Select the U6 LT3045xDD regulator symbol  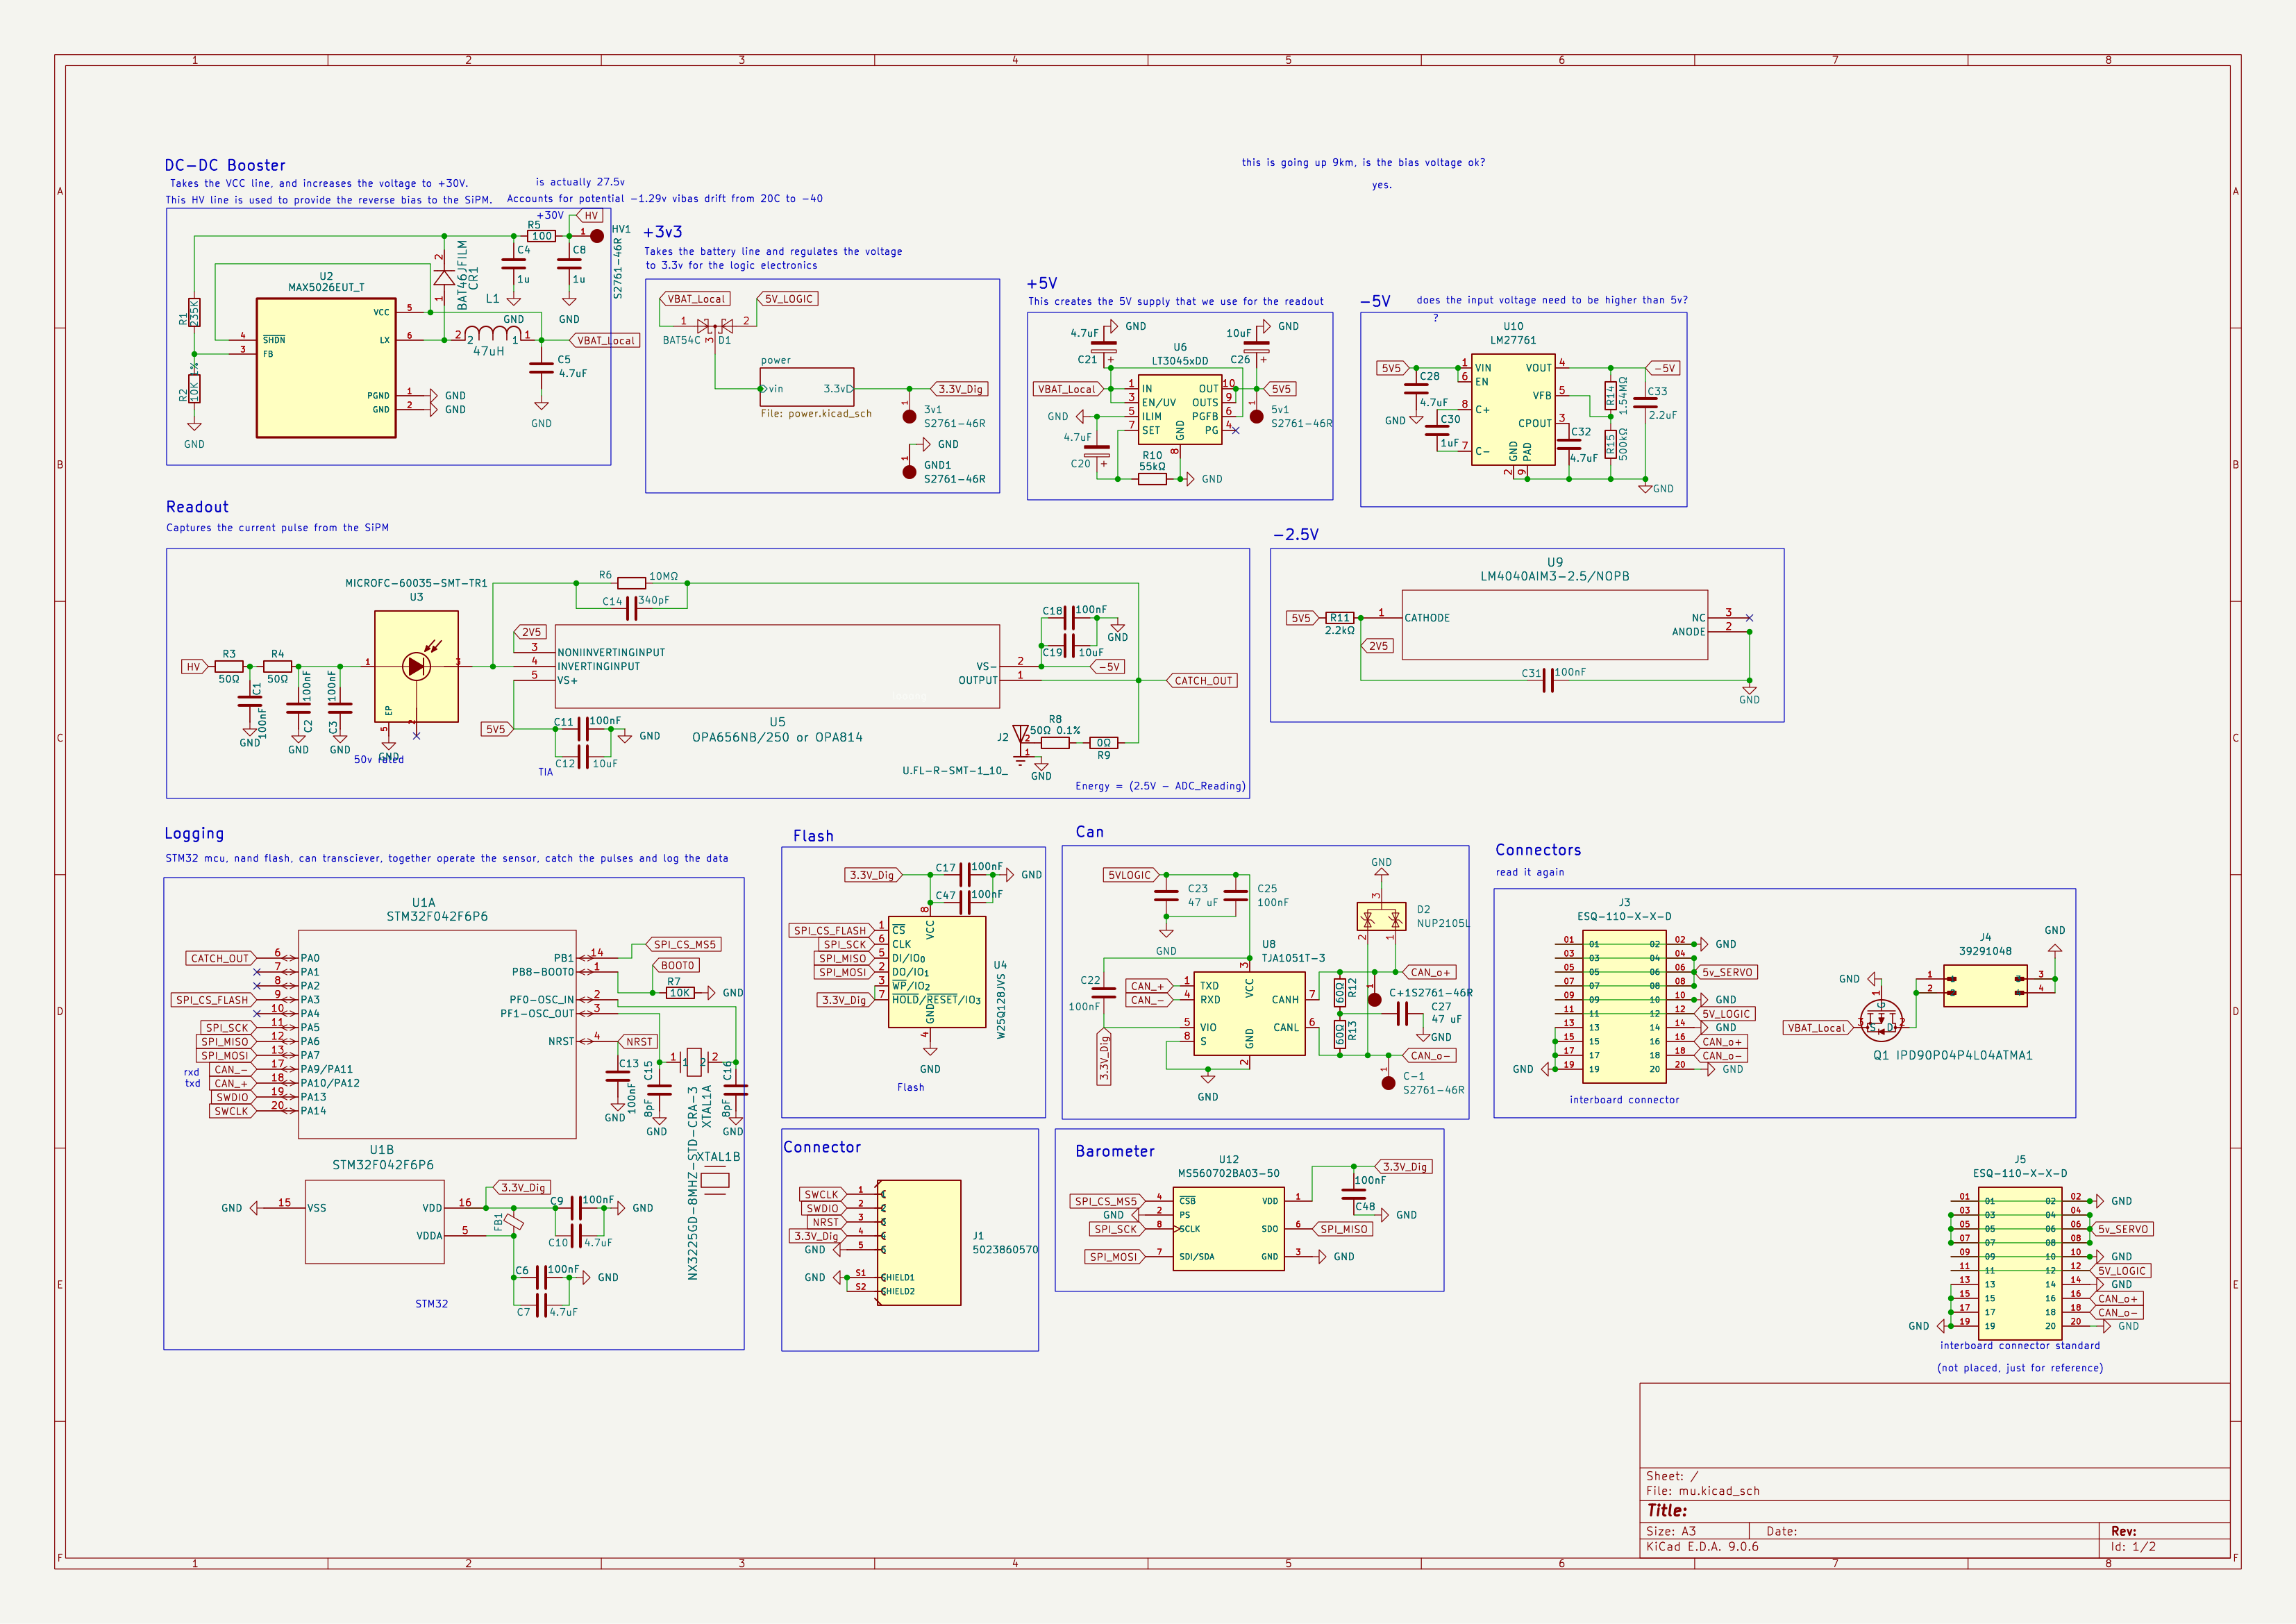[1180, 410]
